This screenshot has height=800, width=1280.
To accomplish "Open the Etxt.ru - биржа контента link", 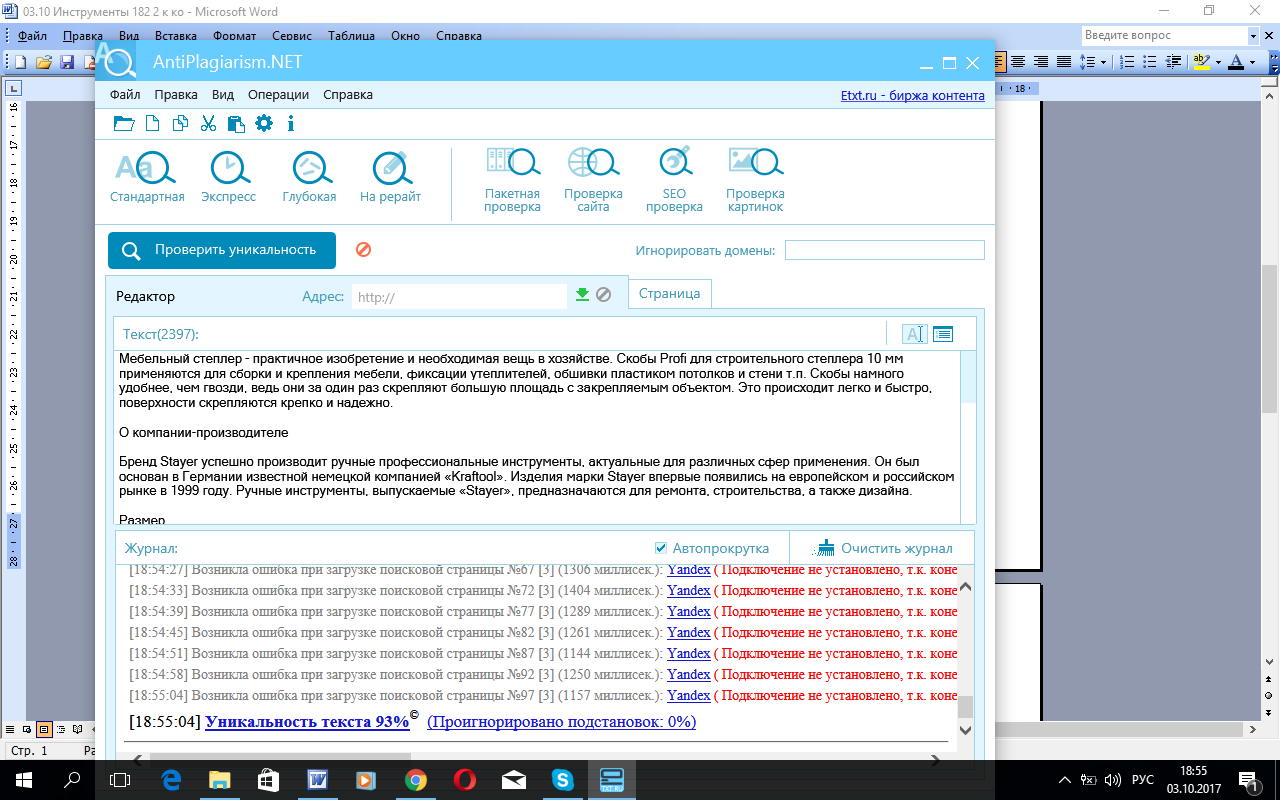I will [x=913, y=95].
